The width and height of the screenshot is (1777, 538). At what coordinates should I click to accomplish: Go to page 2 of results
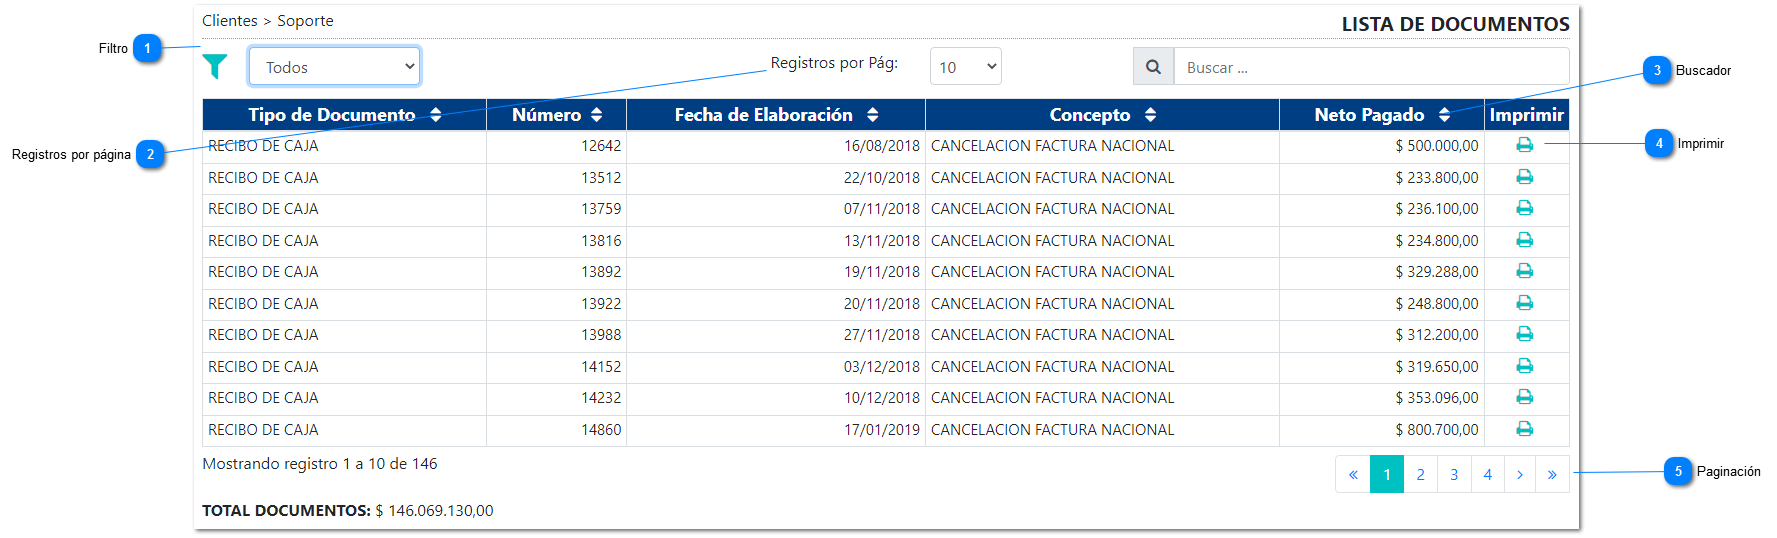(1420, 475)
